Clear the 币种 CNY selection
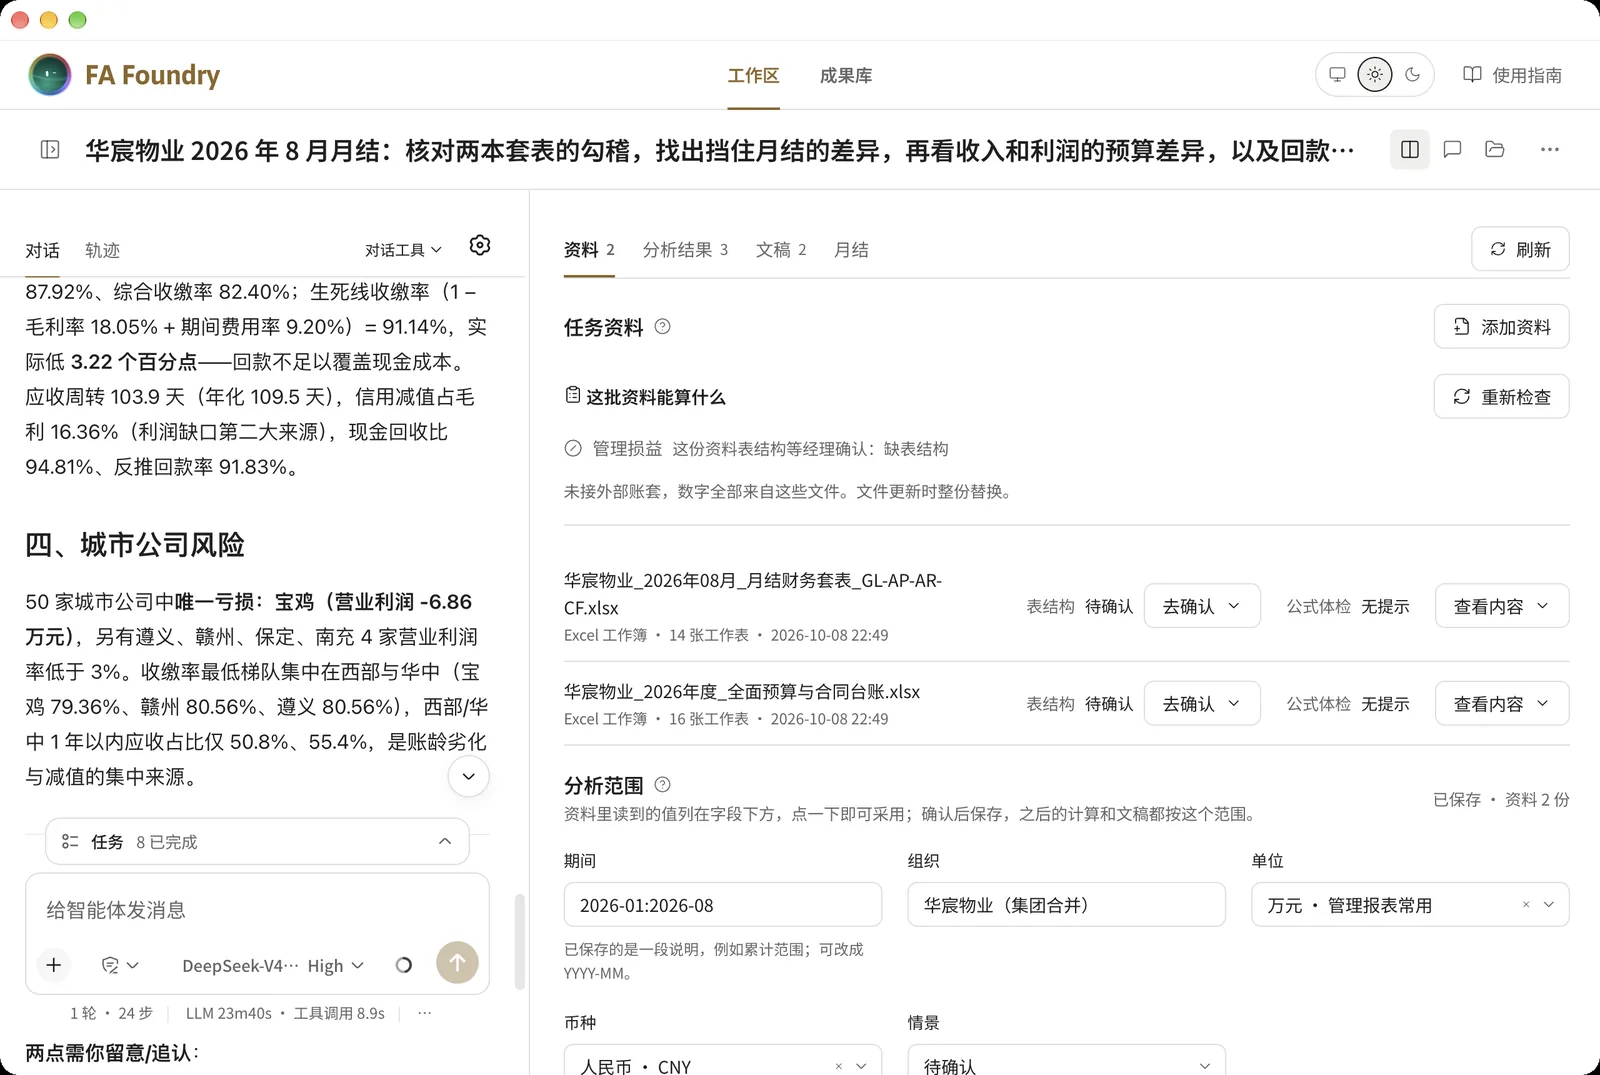The height and width of the screenshot is (1075, 1600). 839,1066
